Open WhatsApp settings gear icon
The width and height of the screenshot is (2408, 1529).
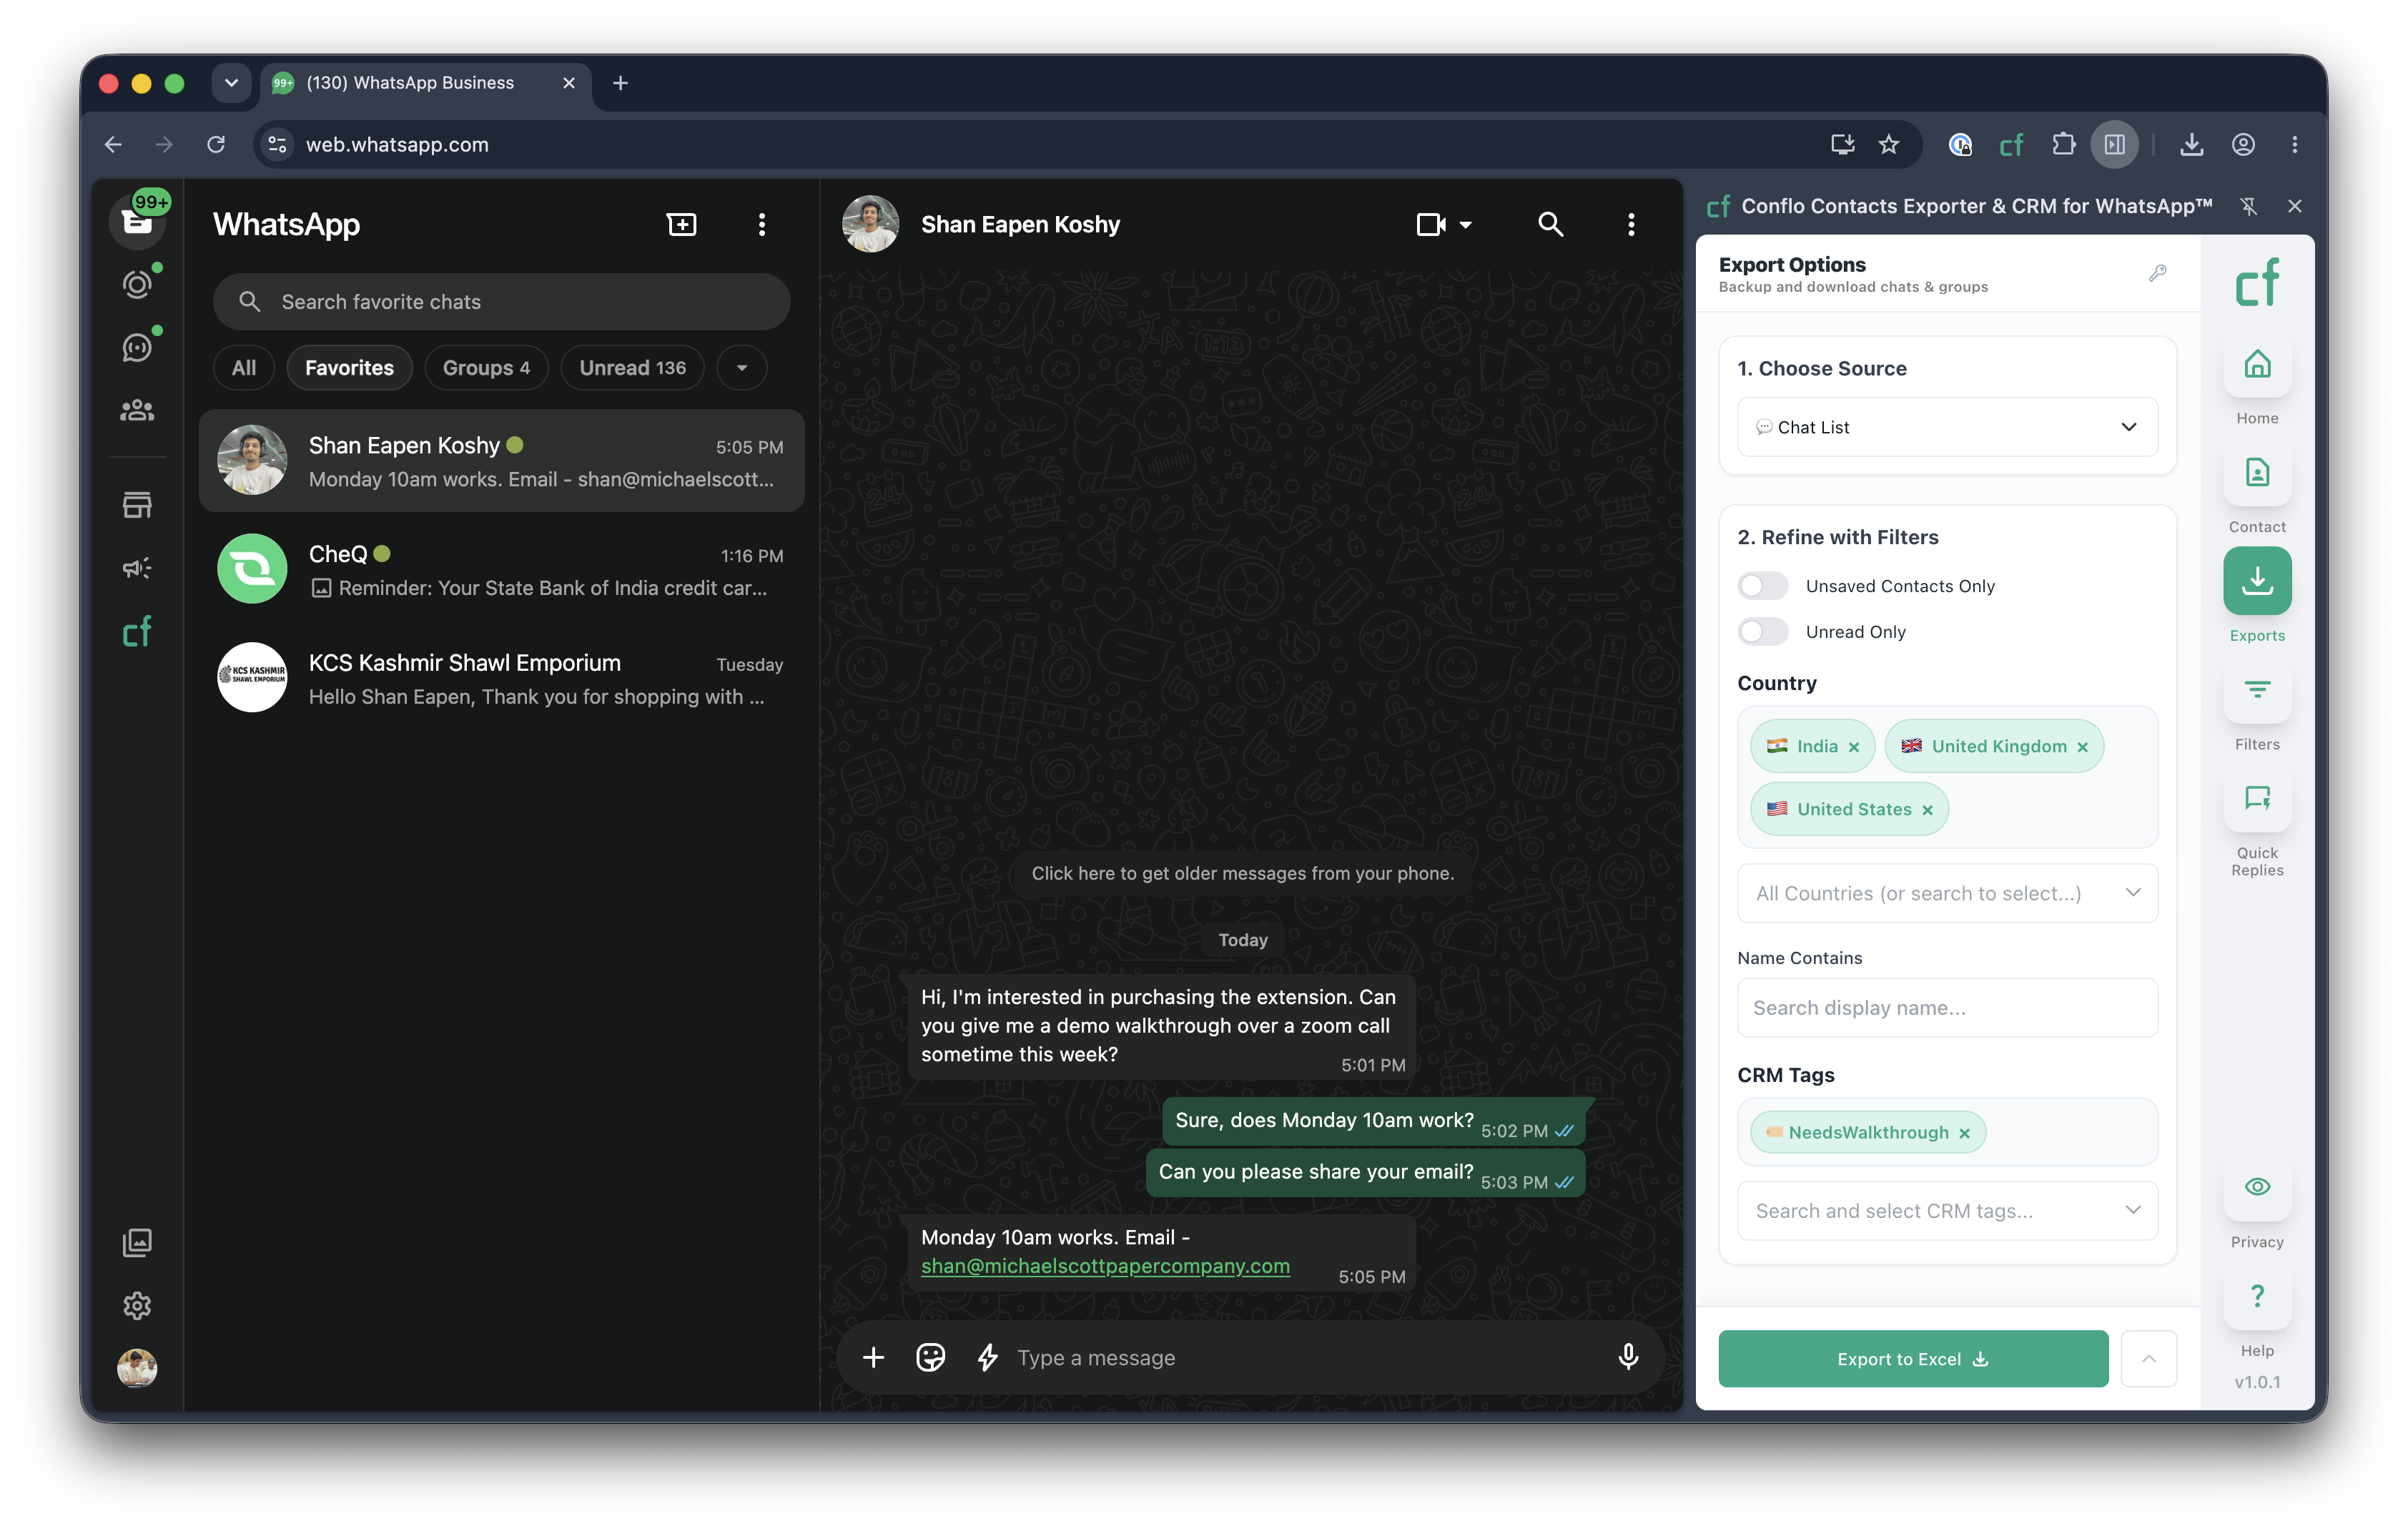(x=137, y=1305)
